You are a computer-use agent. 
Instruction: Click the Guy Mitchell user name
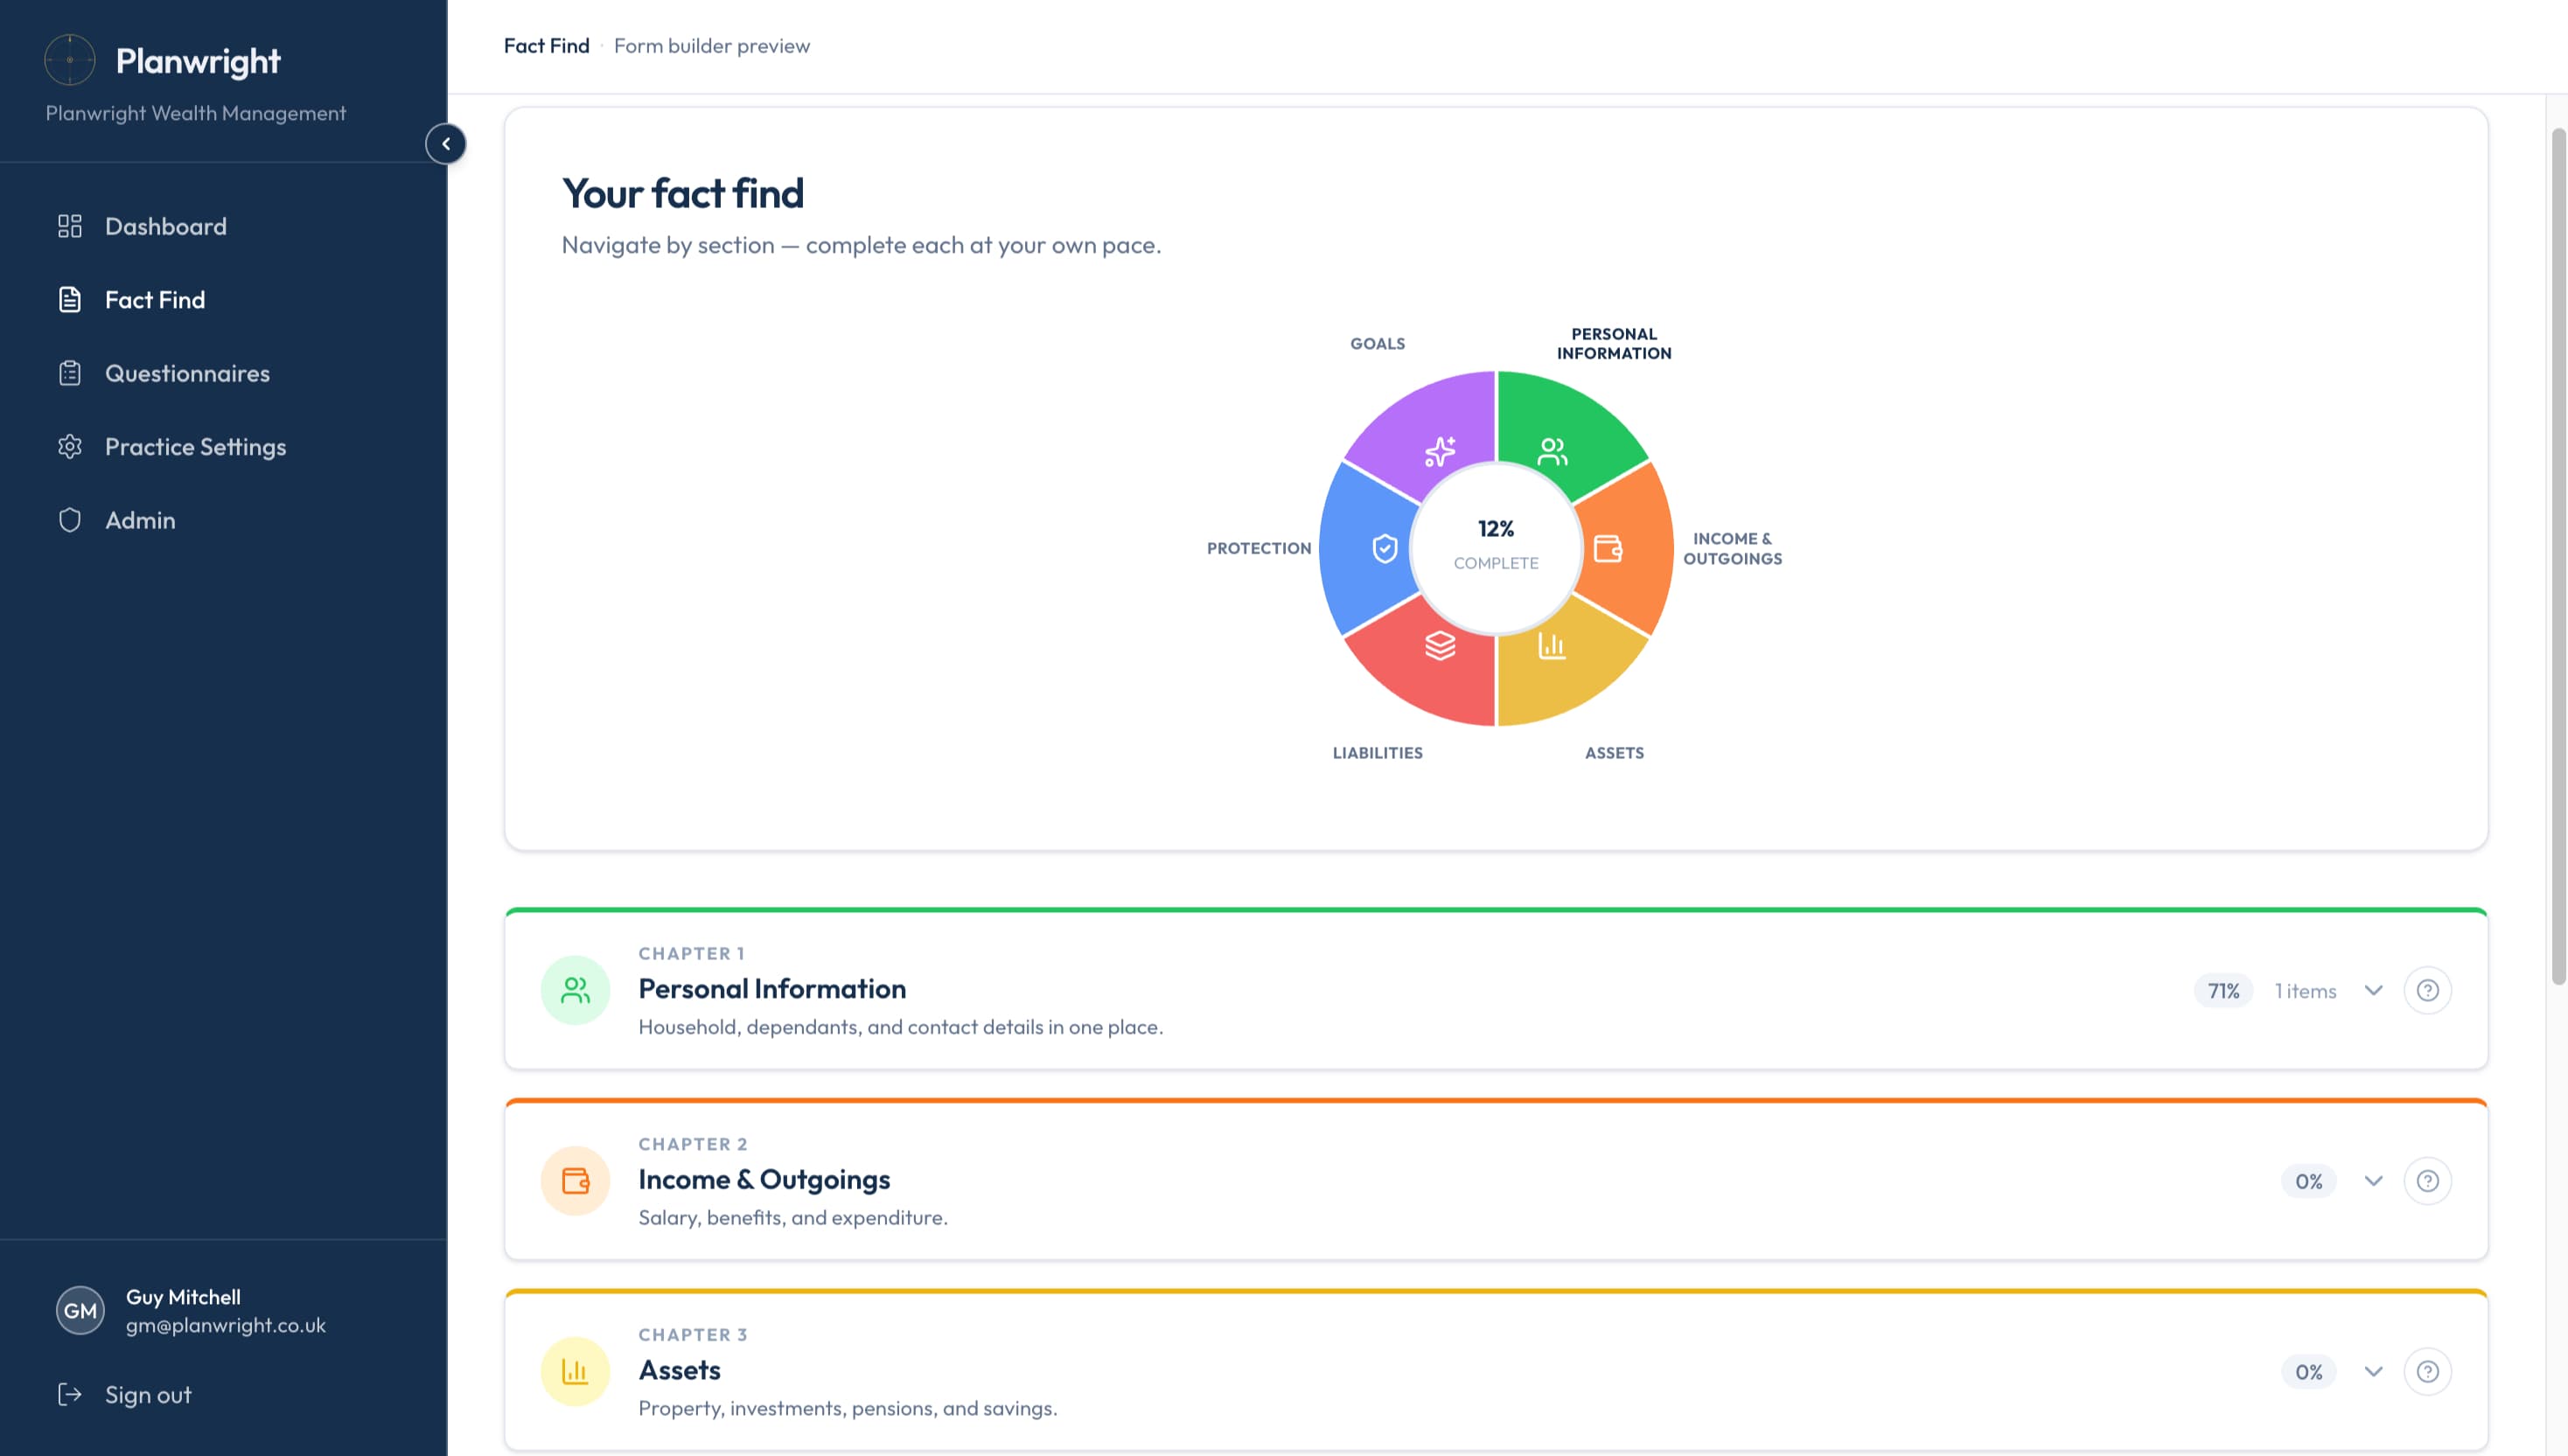tap(183, 1297)
